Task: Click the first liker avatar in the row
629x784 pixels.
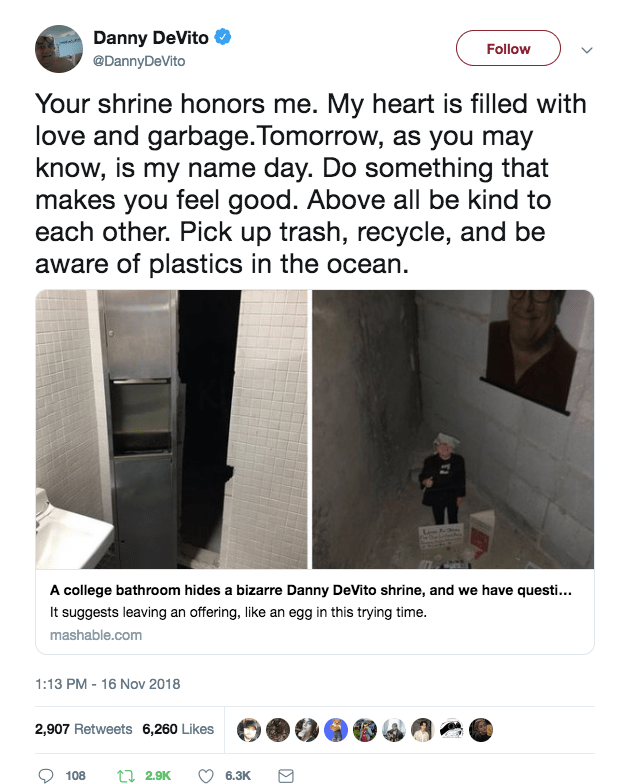Action: [249, 730]
